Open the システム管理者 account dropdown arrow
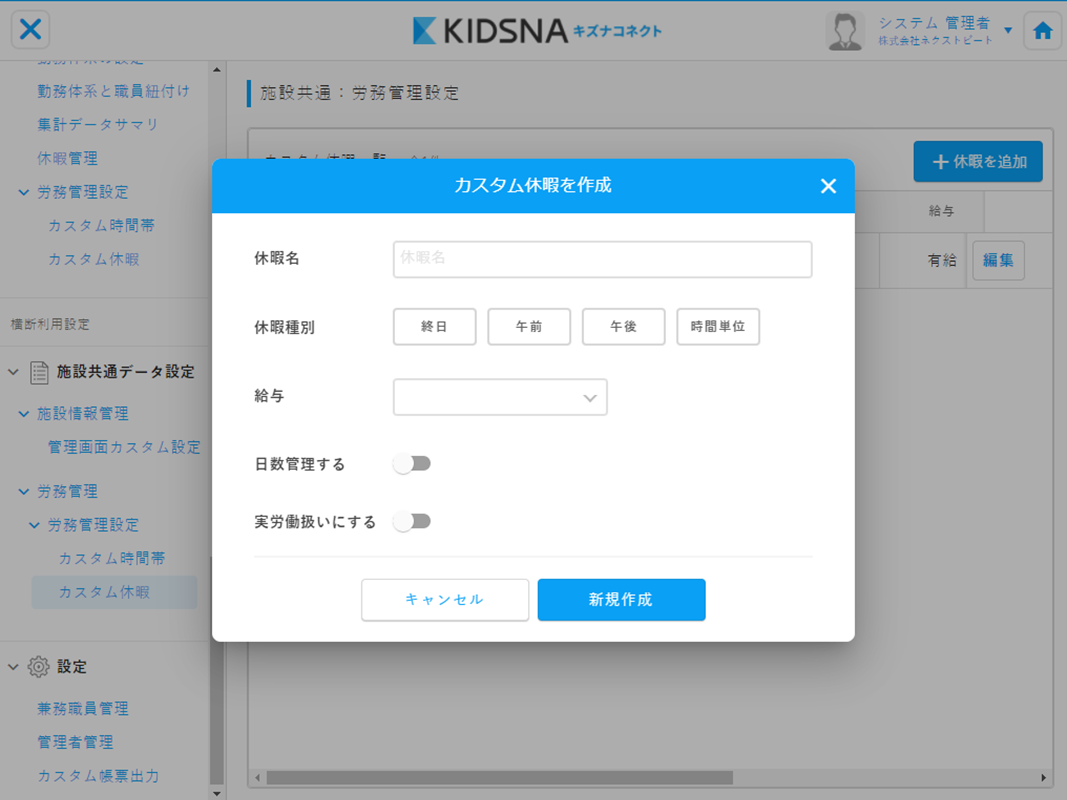 (x=1008, y=31)
